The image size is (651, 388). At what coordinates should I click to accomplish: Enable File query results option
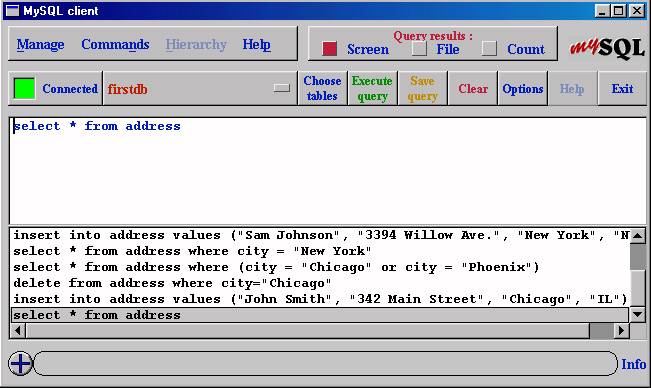click(x=419, y=49)
